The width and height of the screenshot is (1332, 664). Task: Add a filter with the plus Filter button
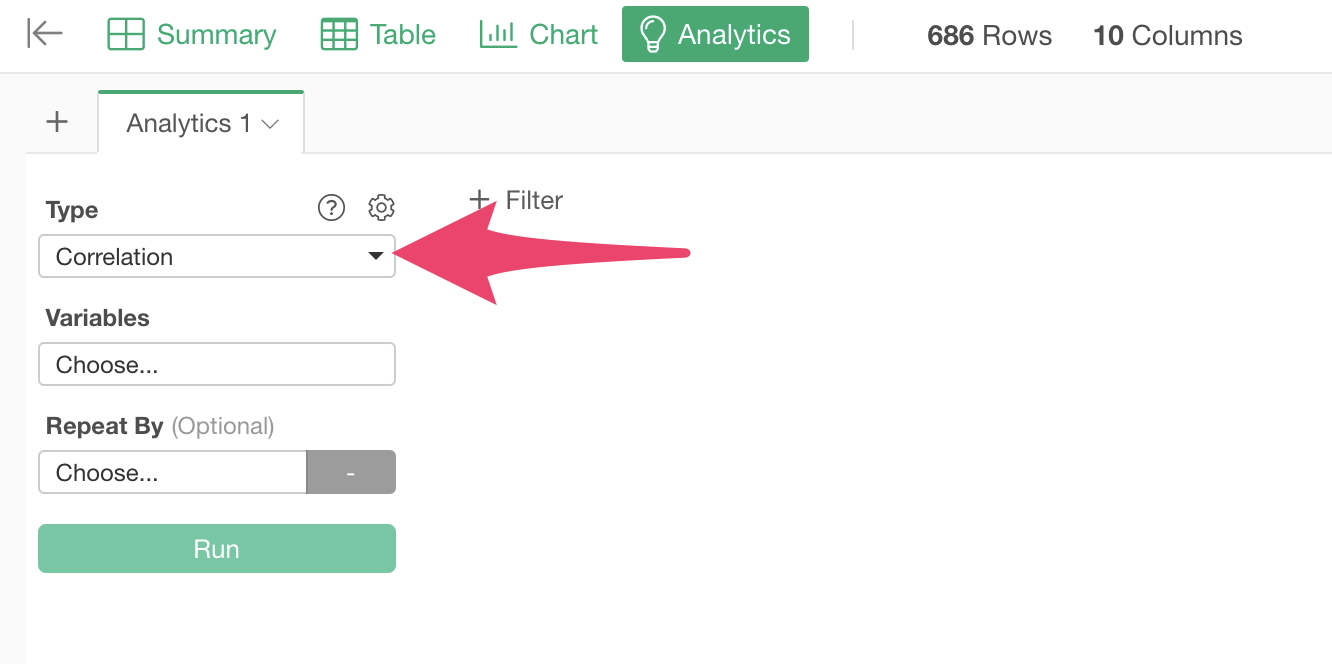(x=516, y=200)
